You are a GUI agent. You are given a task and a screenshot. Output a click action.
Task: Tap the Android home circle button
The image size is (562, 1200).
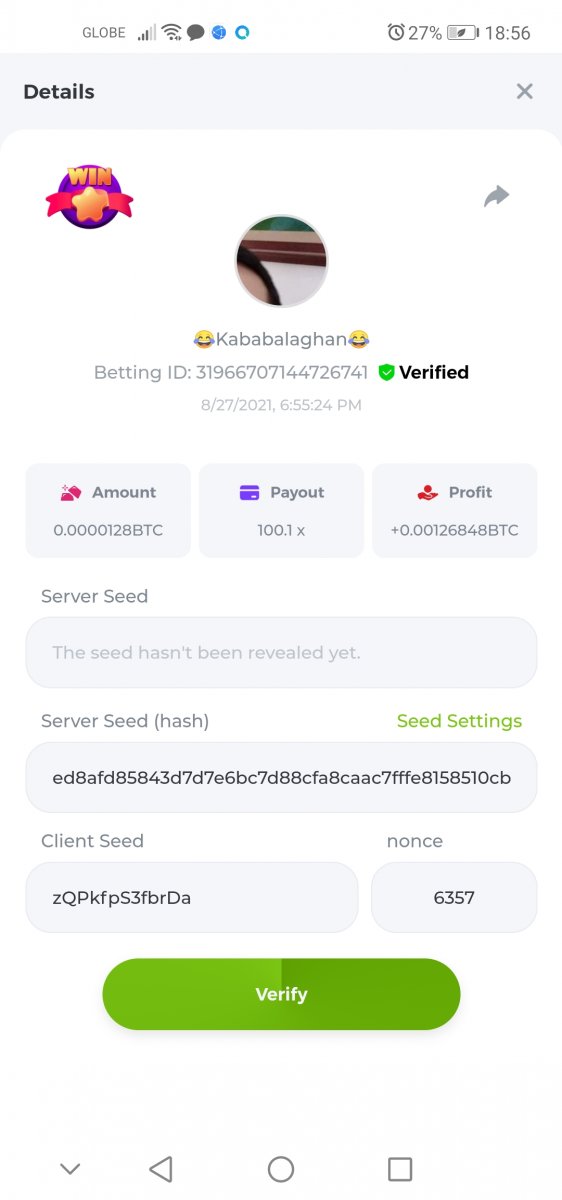(x=281, y=1169)
